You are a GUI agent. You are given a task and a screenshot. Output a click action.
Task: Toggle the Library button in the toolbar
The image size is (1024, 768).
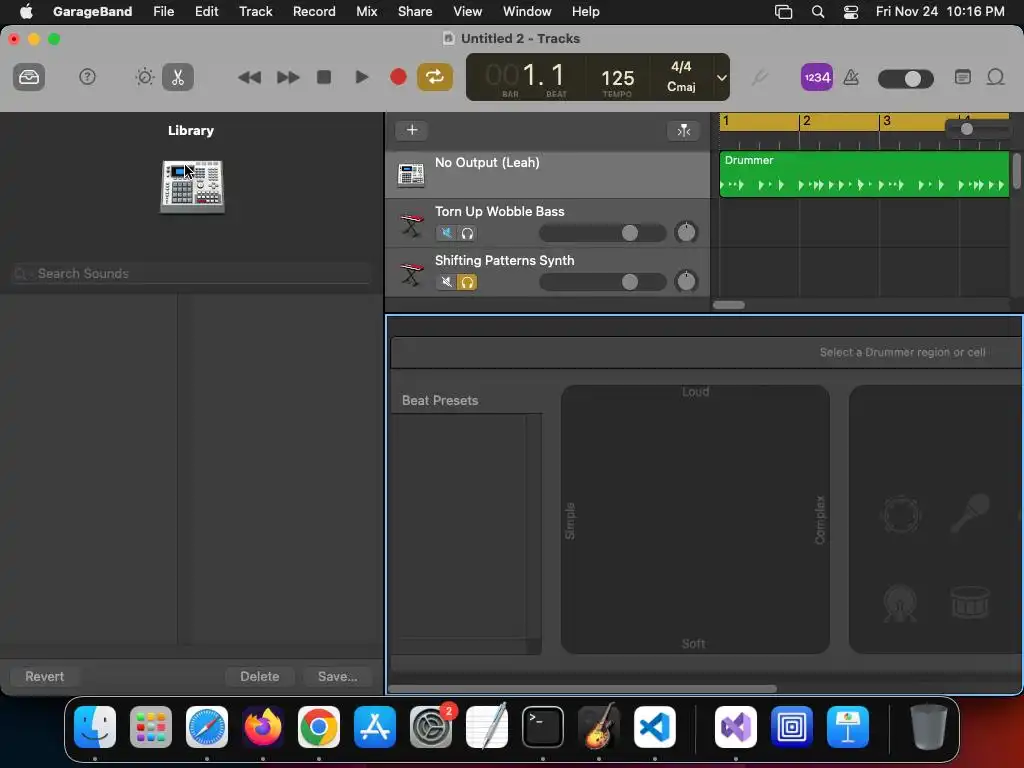[x=29, y=77]
